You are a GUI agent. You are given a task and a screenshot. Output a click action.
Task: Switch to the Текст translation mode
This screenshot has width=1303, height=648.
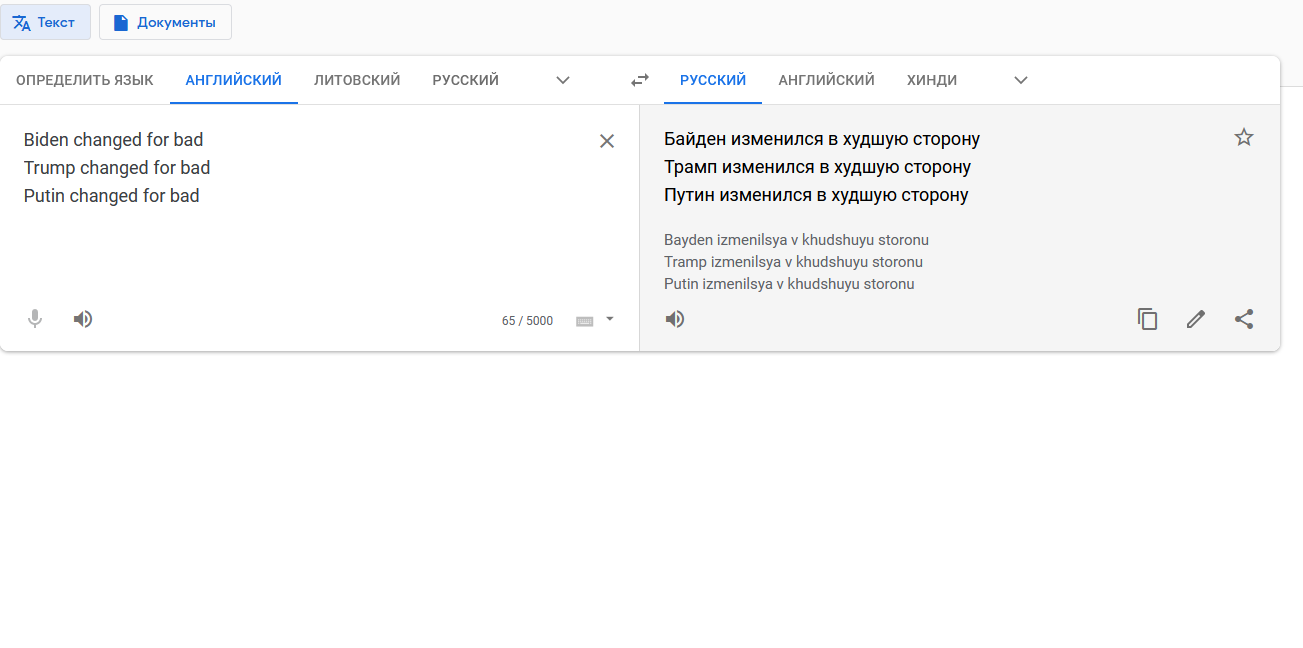[46, 22]
